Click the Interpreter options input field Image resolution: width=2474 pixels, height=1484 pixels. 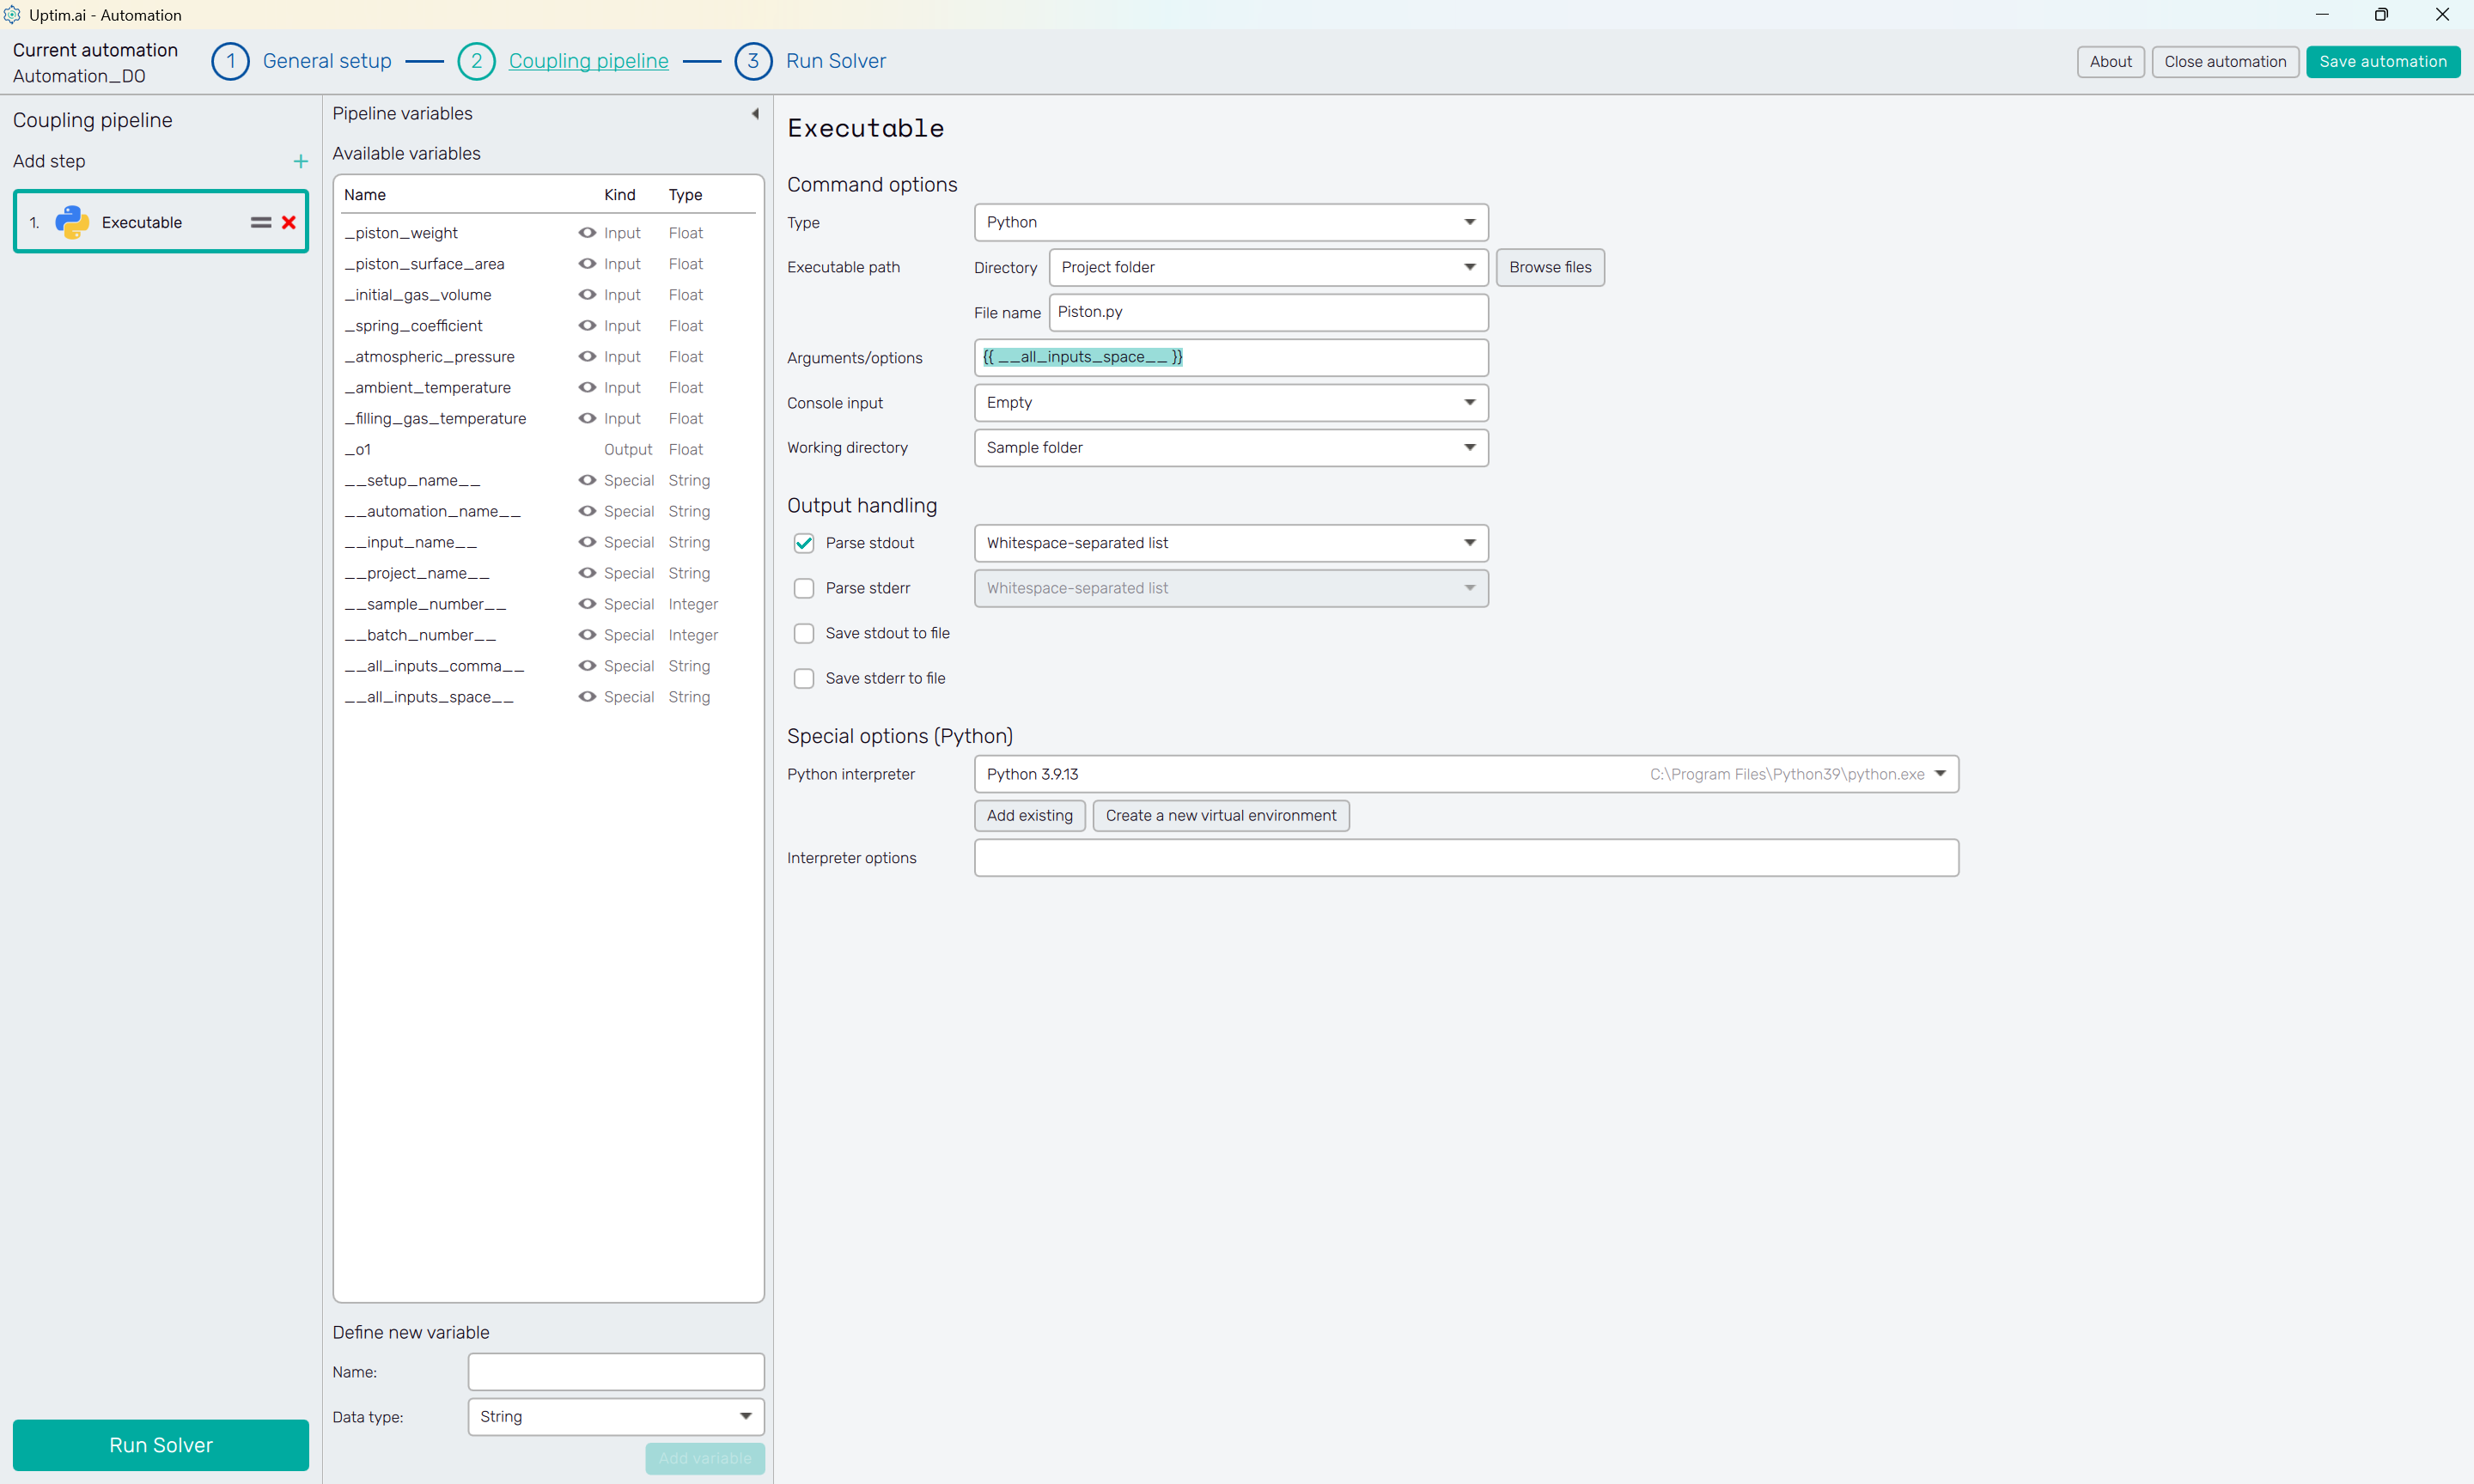(1465, 858)
